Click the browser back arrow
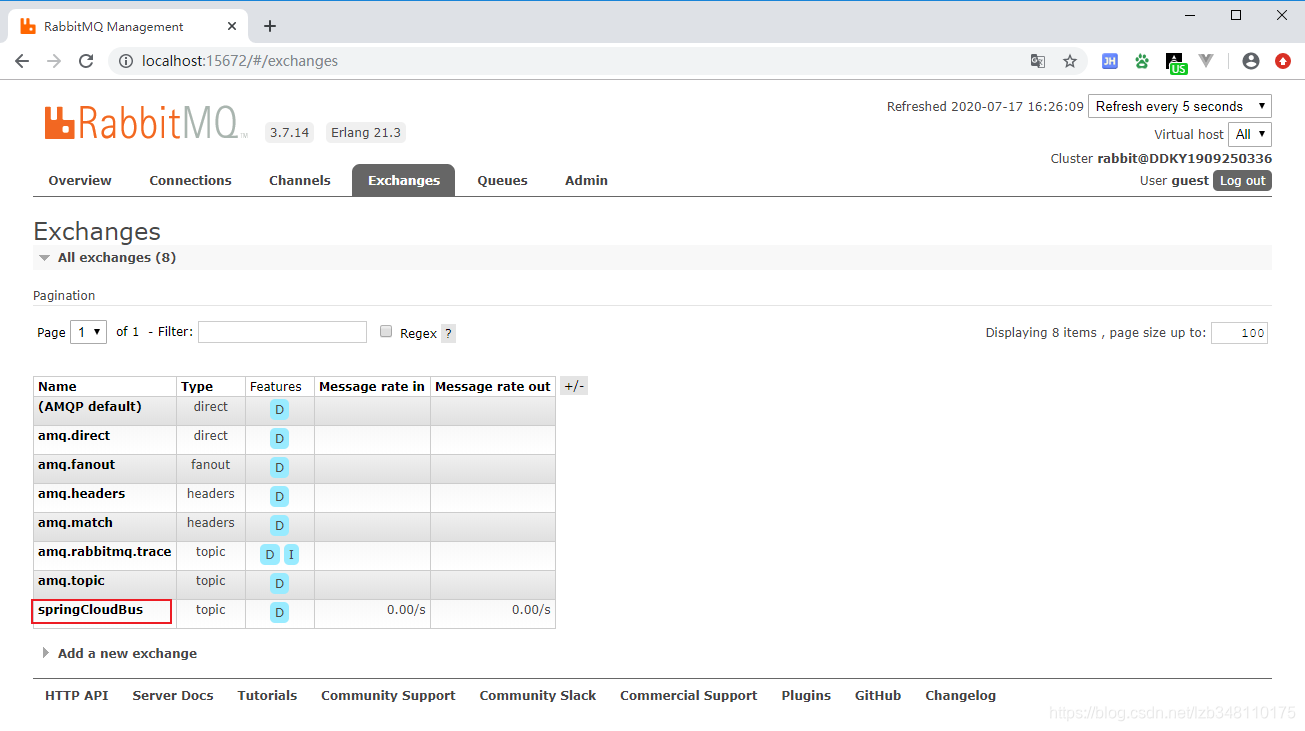This screenshot has height=731, width=1305. (22, 61)
